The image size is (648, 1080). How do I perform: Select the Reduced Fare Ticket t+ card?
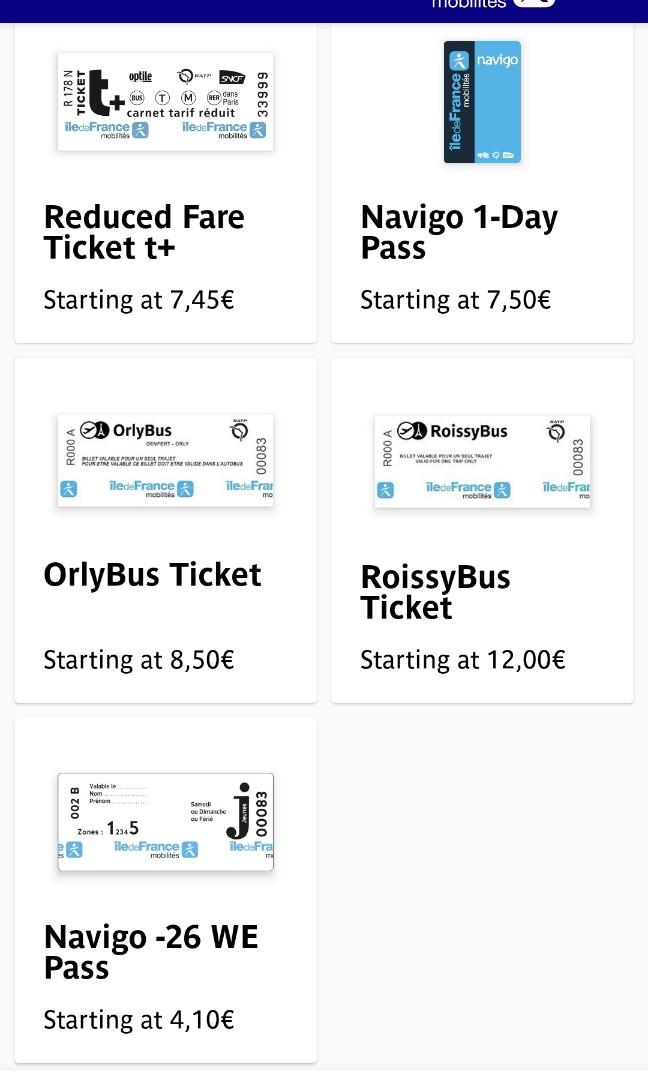[x=165, y=181]
